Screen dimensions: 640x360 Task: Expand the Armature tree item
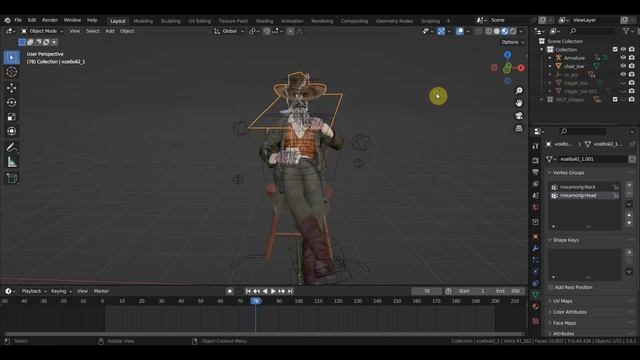tap(550, 58)
